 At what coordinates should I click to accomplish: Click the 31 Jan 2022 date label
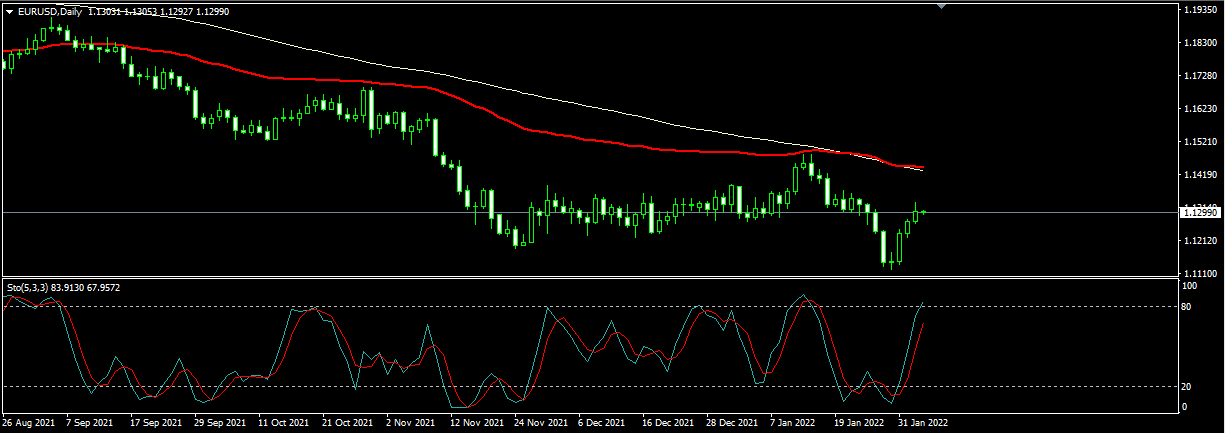[x=923, y=423]
